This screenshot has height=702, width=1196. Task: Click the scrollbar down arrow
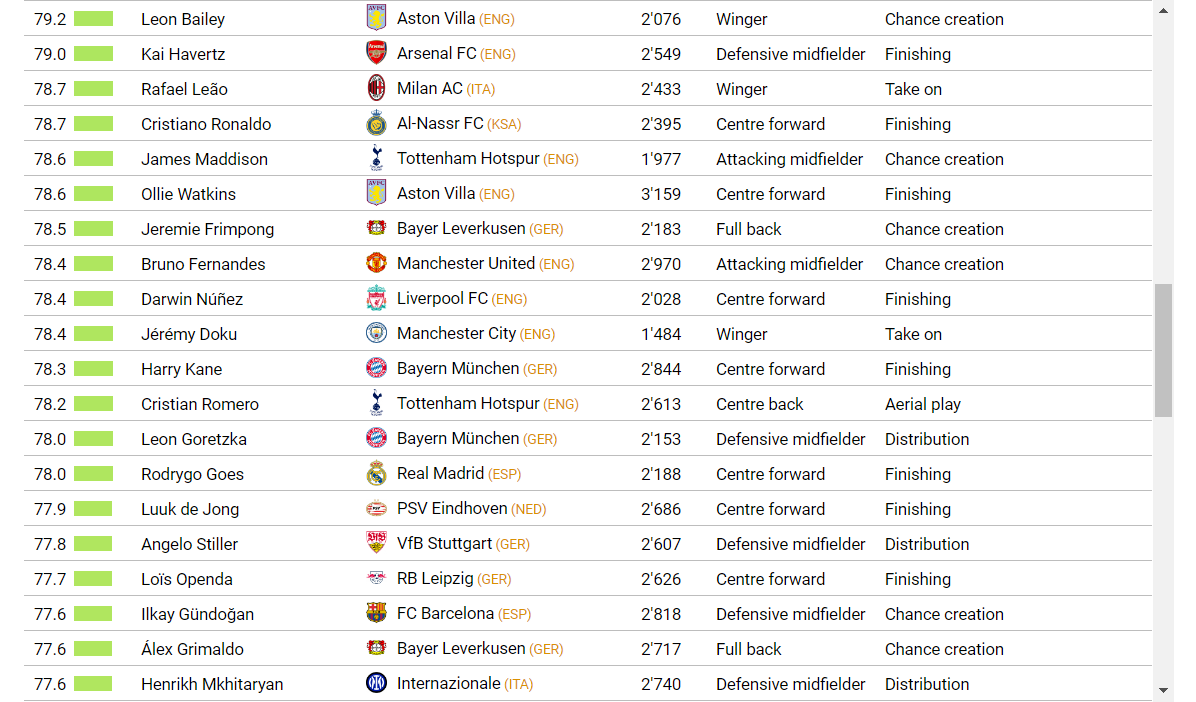pos(1163,691)
